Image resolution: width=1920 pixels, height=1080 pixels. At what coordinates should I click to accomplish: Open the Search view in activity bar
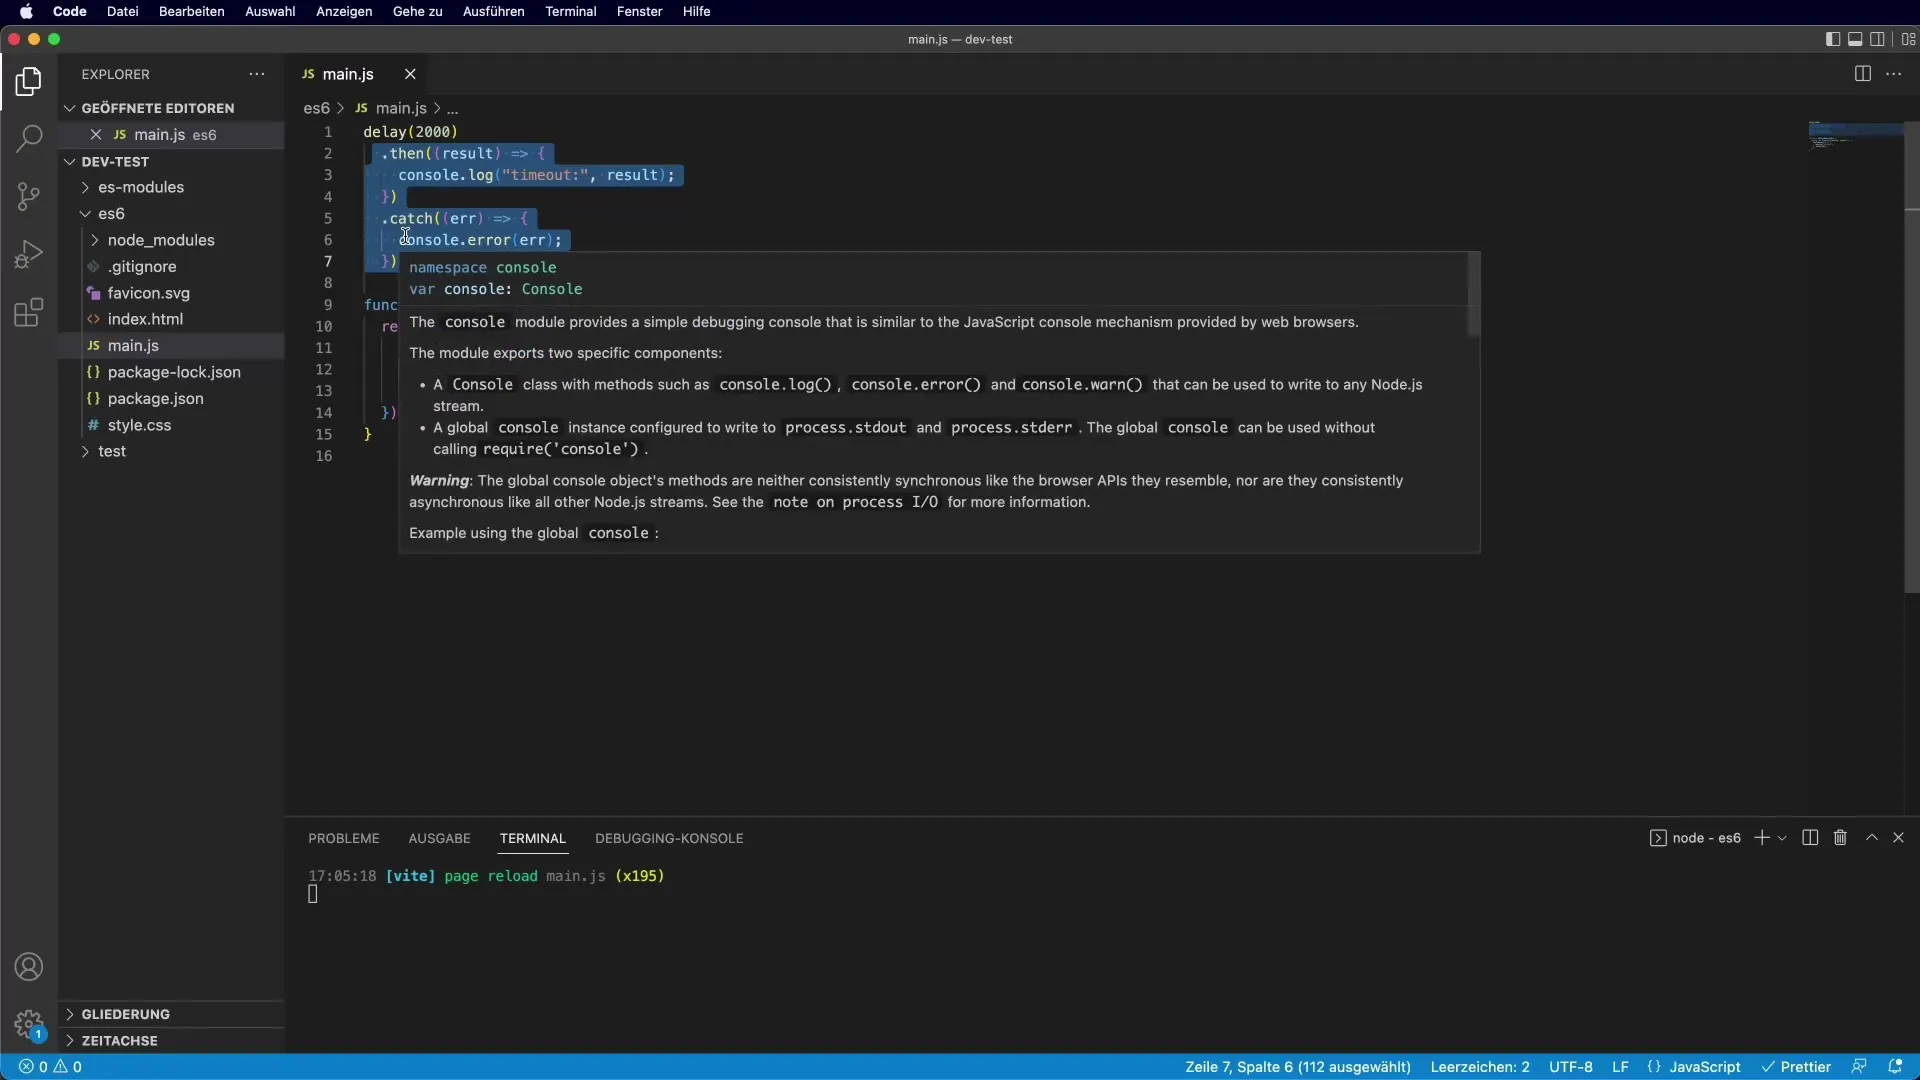pyautogui.click(x=29, y=138)
